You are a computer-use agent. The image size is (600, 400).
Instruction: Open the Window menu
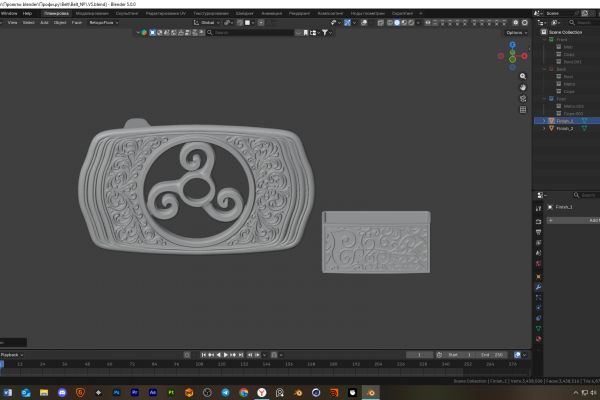9,13
